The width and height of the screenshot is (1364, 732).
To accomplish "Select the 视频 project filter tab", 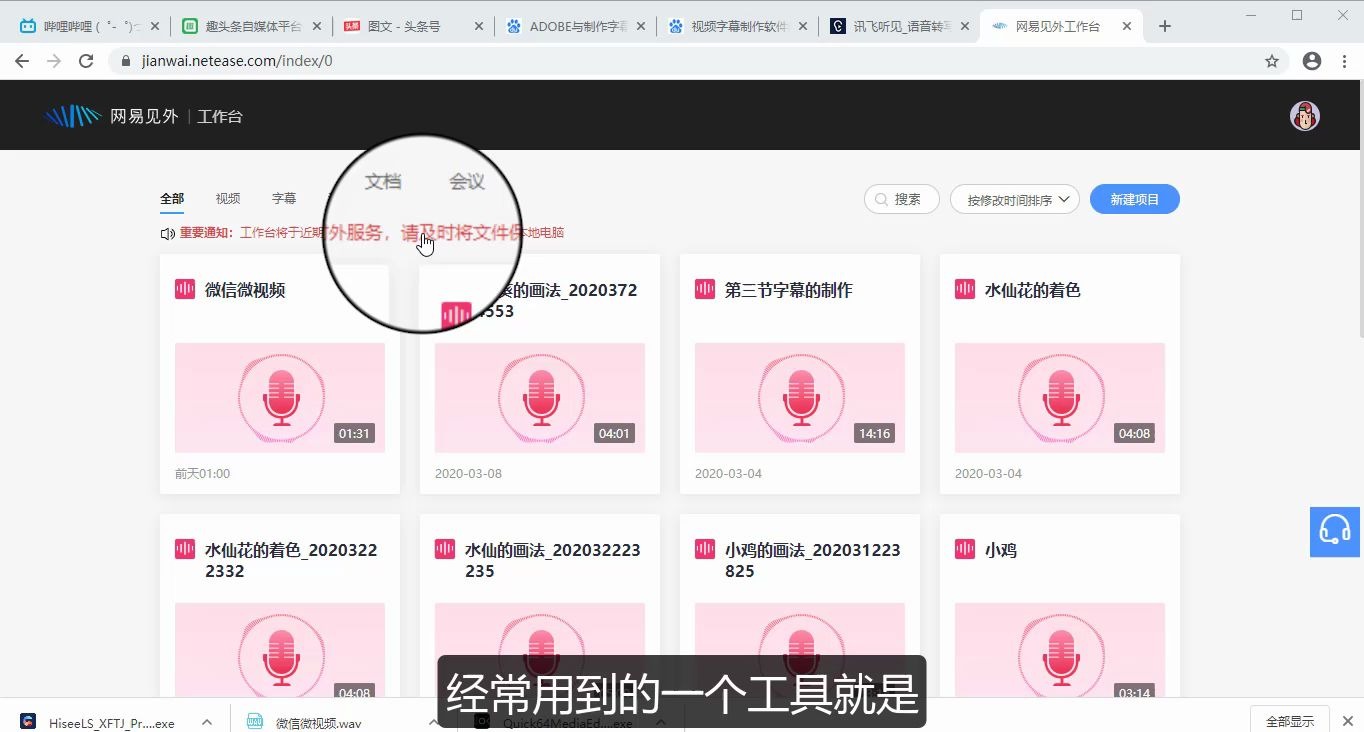I will tap(228, 199).
